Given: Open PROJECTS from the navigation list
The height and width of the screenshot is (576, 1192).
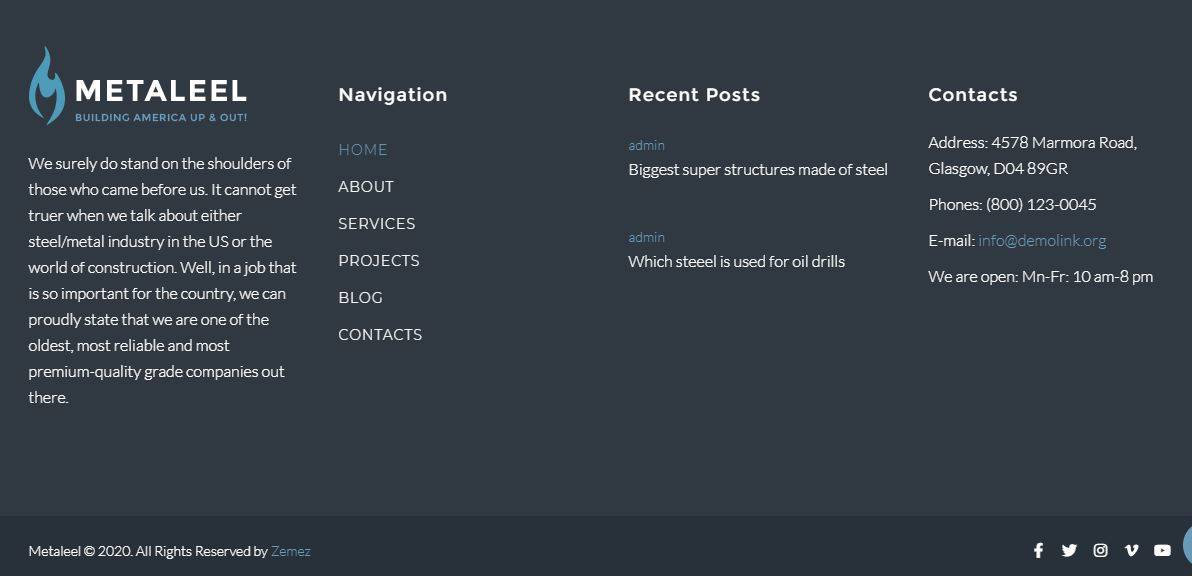Looking at the screenshot, I should click(x=379, y=261).
